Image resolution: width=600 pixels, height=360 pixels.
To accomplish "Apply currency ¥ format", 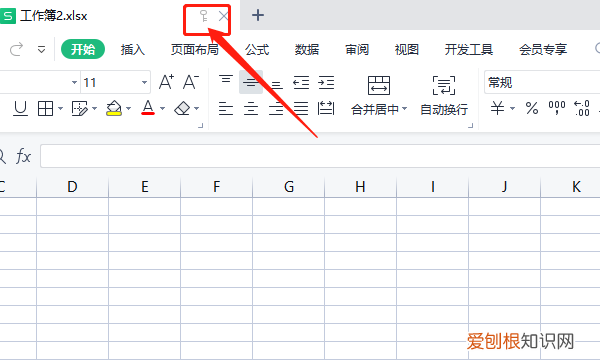I will pyautogui.click(x=497, y=108).
